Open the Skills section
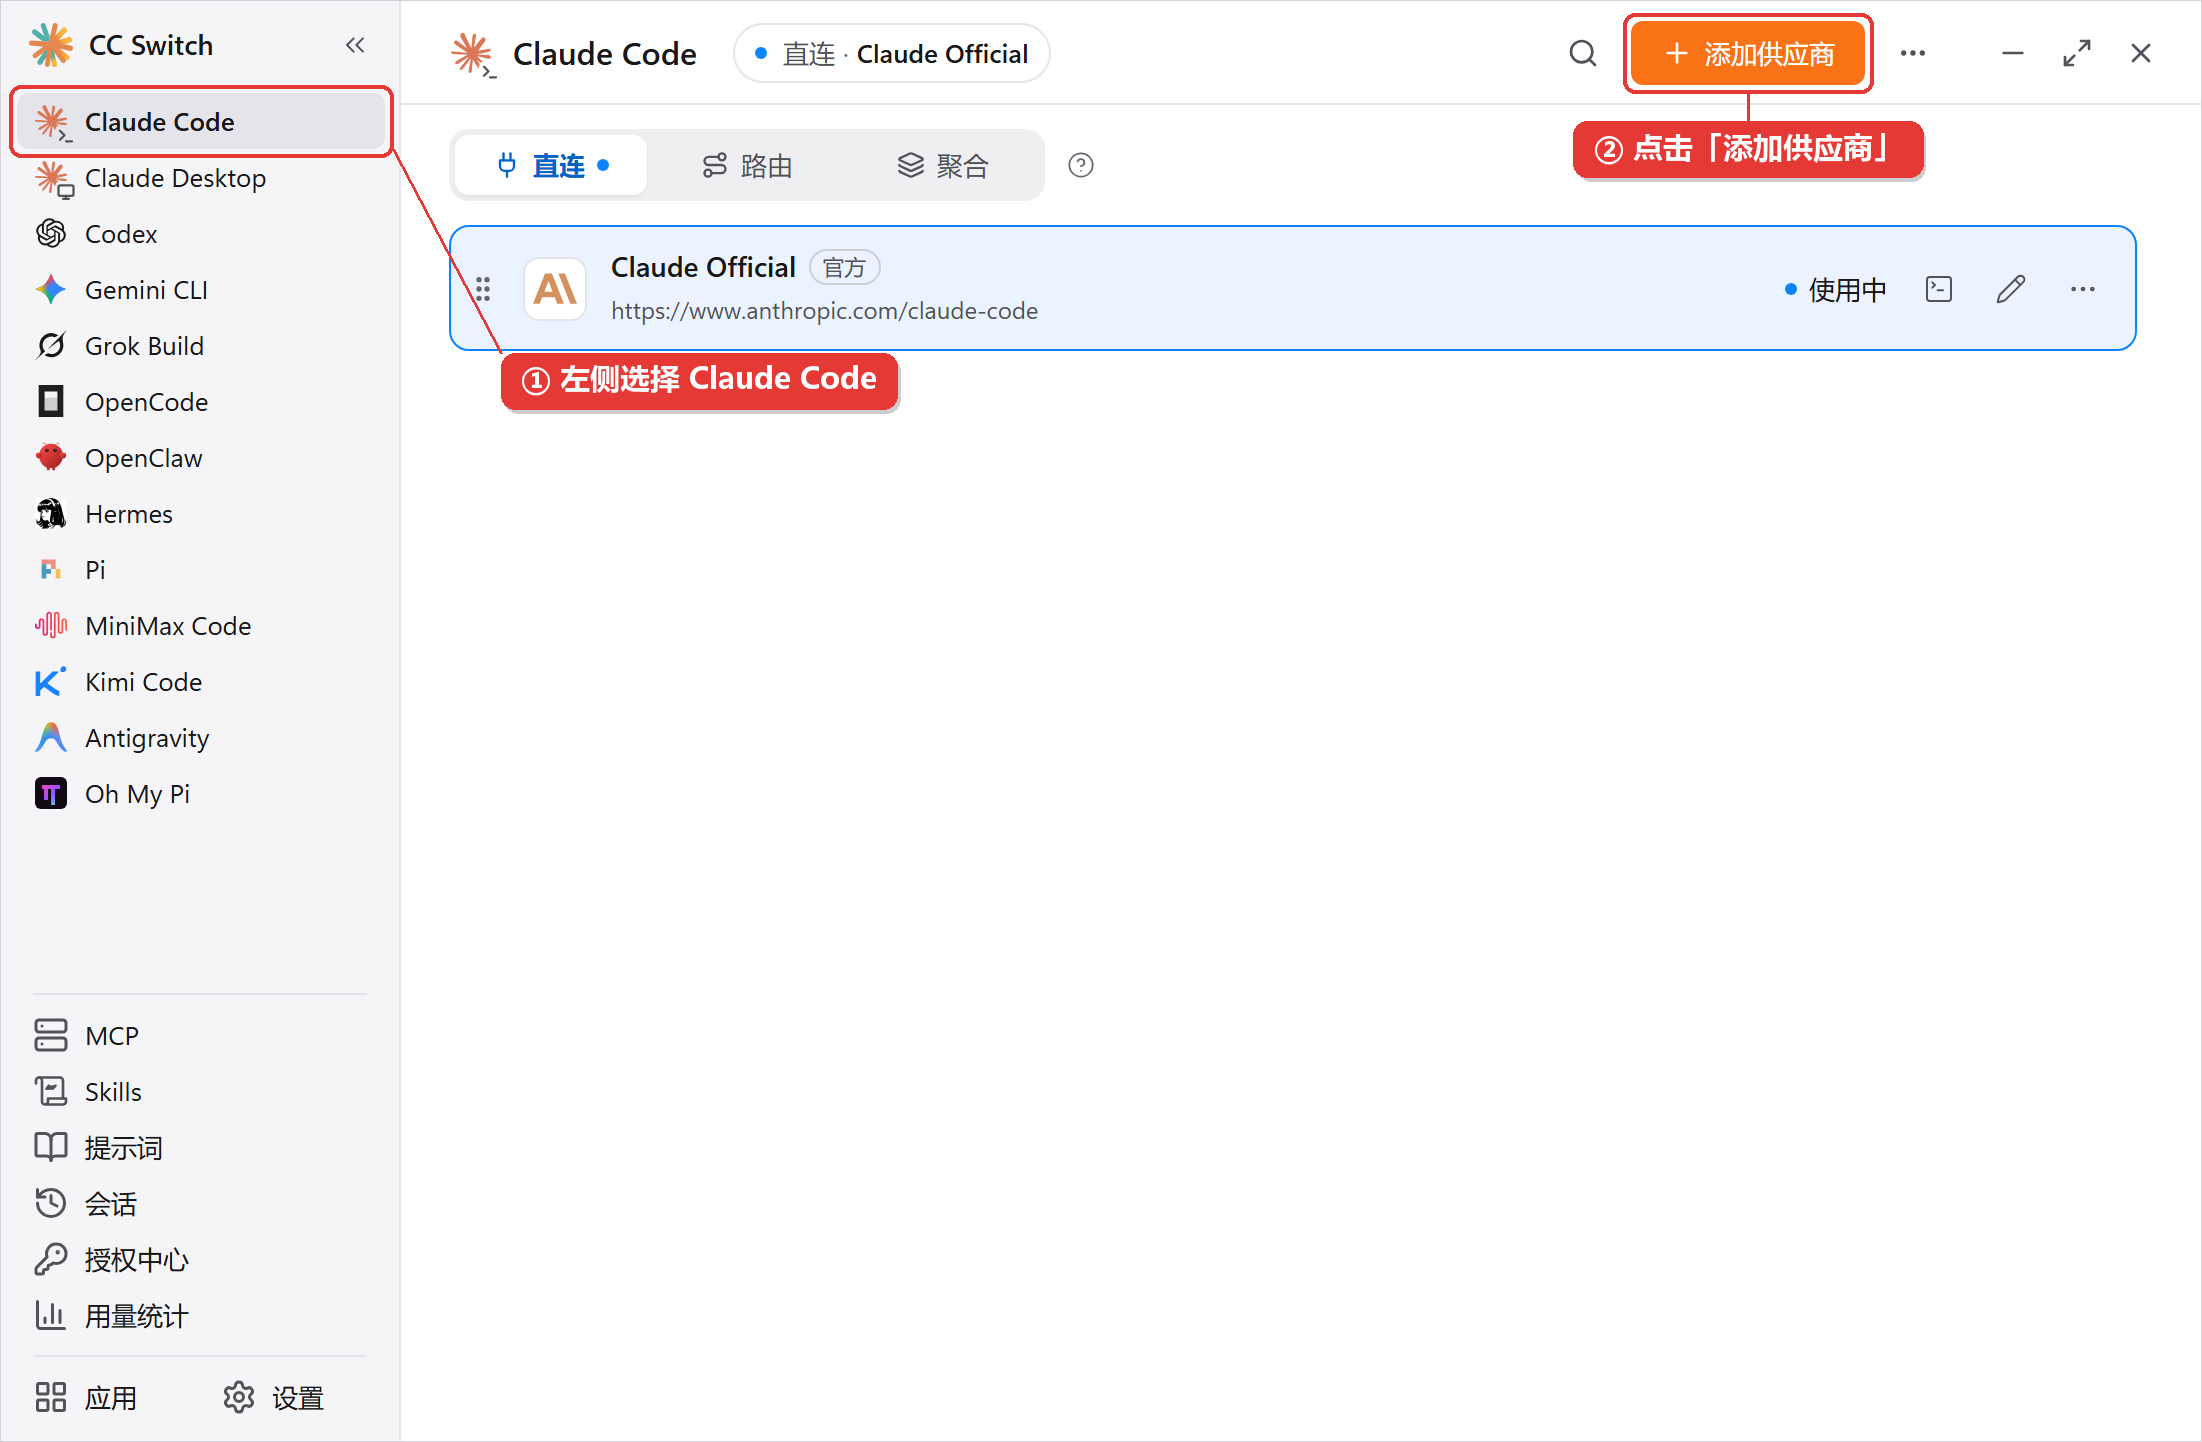The height and width of the screenshot is (1442, 2202). point(201,1092)
